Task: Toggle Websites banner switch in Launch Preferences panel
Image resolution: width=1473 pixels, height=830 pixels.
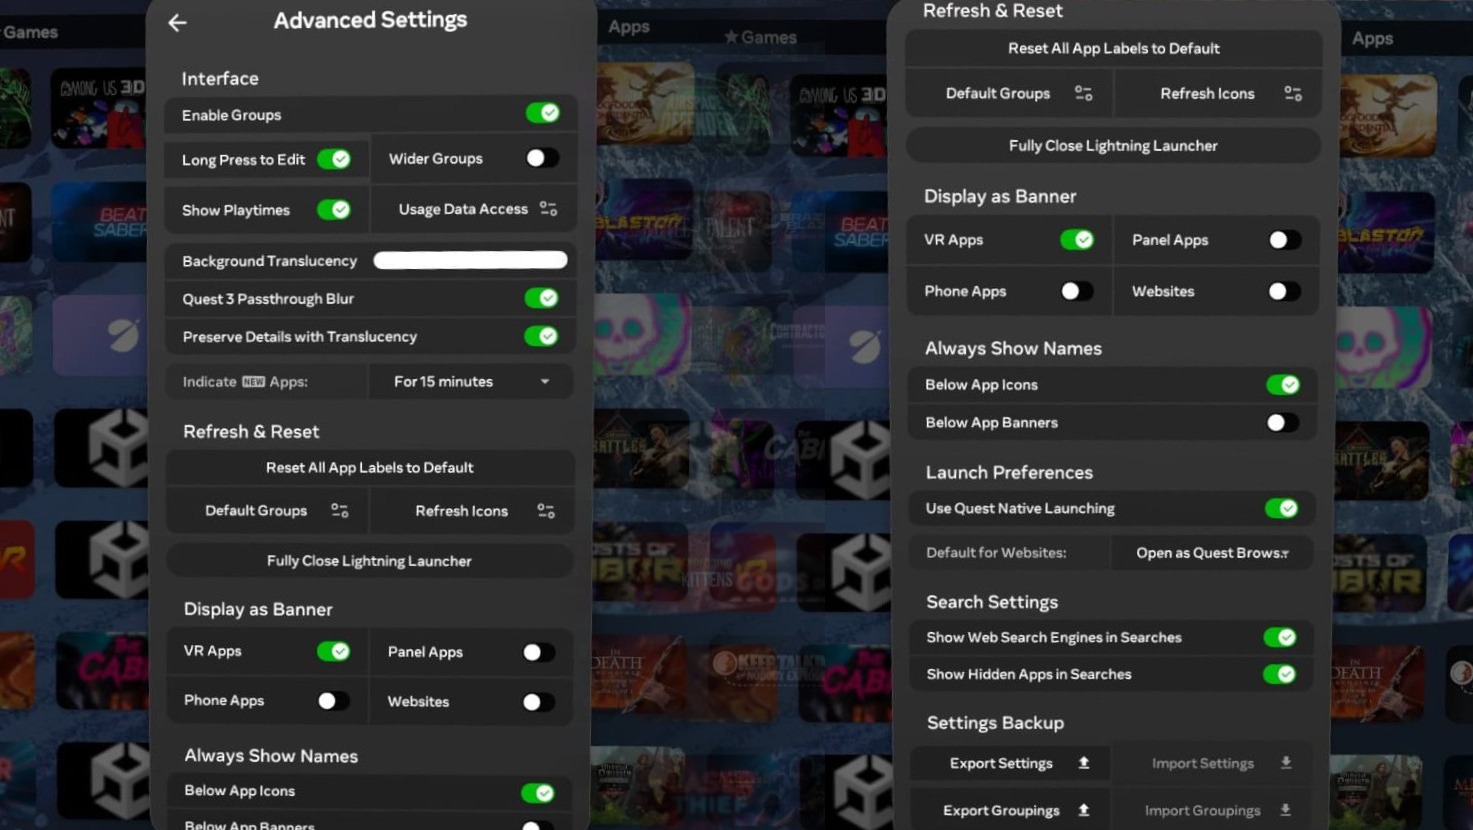Action: click(x=1283, y=291)
